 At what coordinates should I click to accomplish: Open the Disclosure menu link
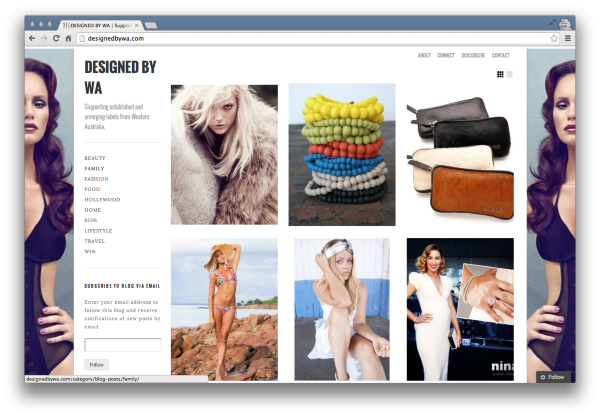tap(473, 55)
